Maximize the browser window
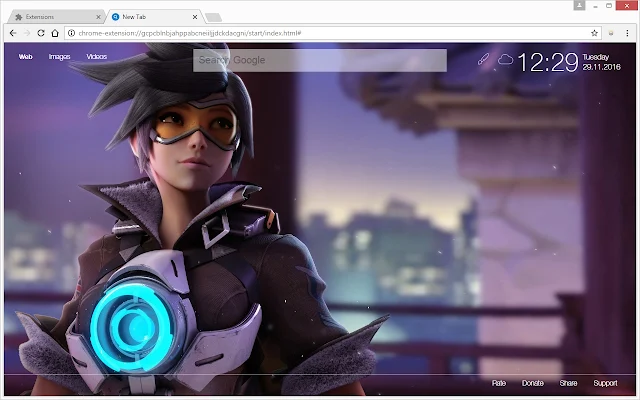Viewport: 640px width, 400px height. [609, 6]
